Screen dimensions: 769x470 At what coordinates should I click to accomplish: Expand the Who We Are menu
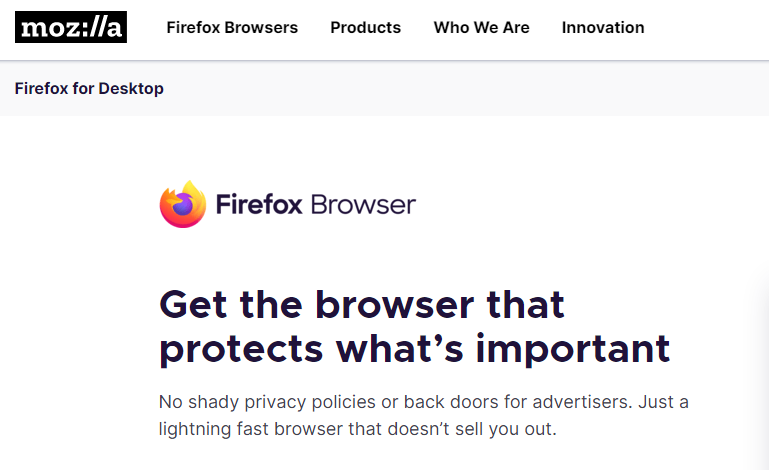pyautogui.click(x=481, y=27)
